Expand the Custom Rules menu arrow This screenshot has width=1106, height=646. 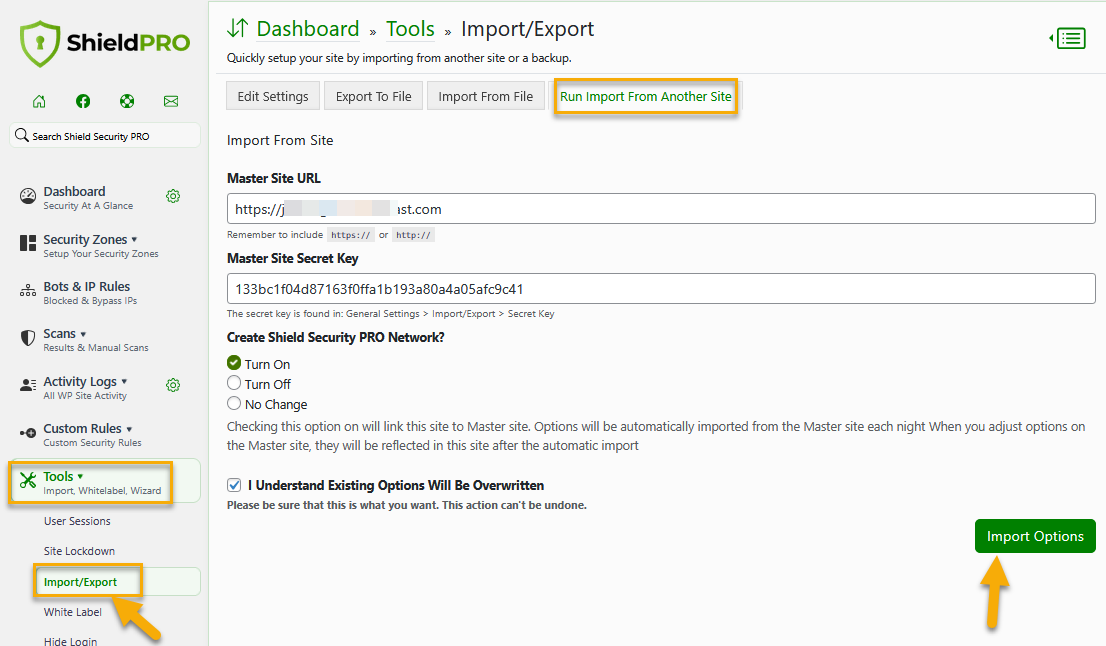point(129,429)
